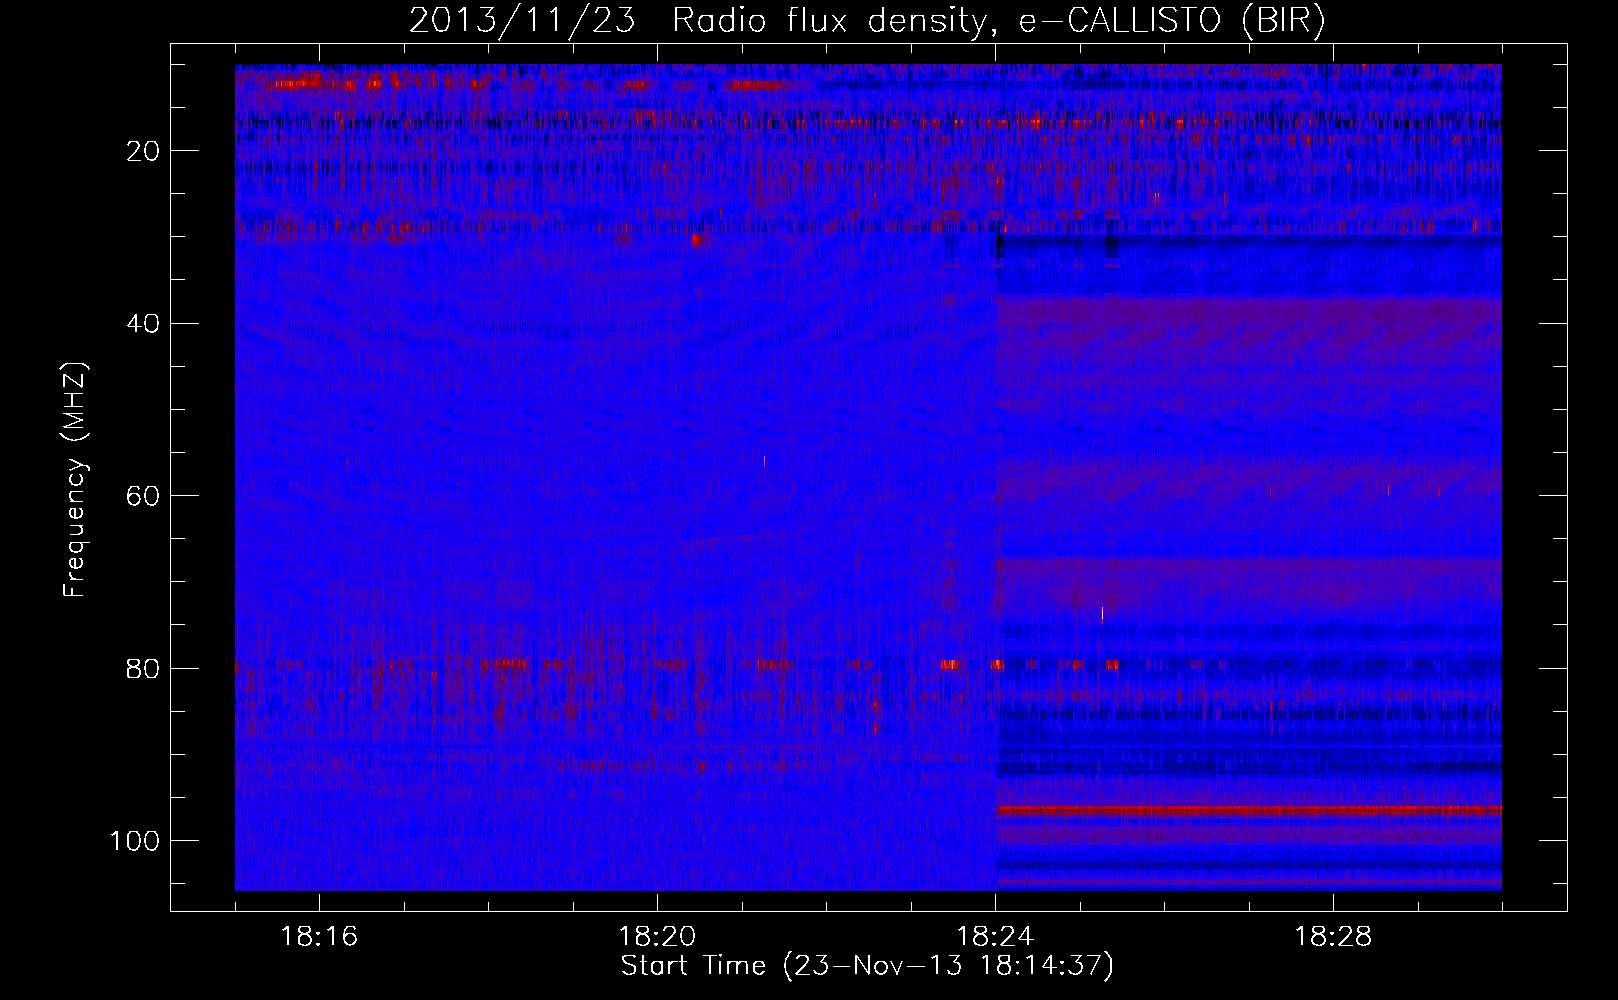The width and height of the screenshot is (1618, 1000).
Task: Select the 18:20 time tick label
Action: [657, 937]
